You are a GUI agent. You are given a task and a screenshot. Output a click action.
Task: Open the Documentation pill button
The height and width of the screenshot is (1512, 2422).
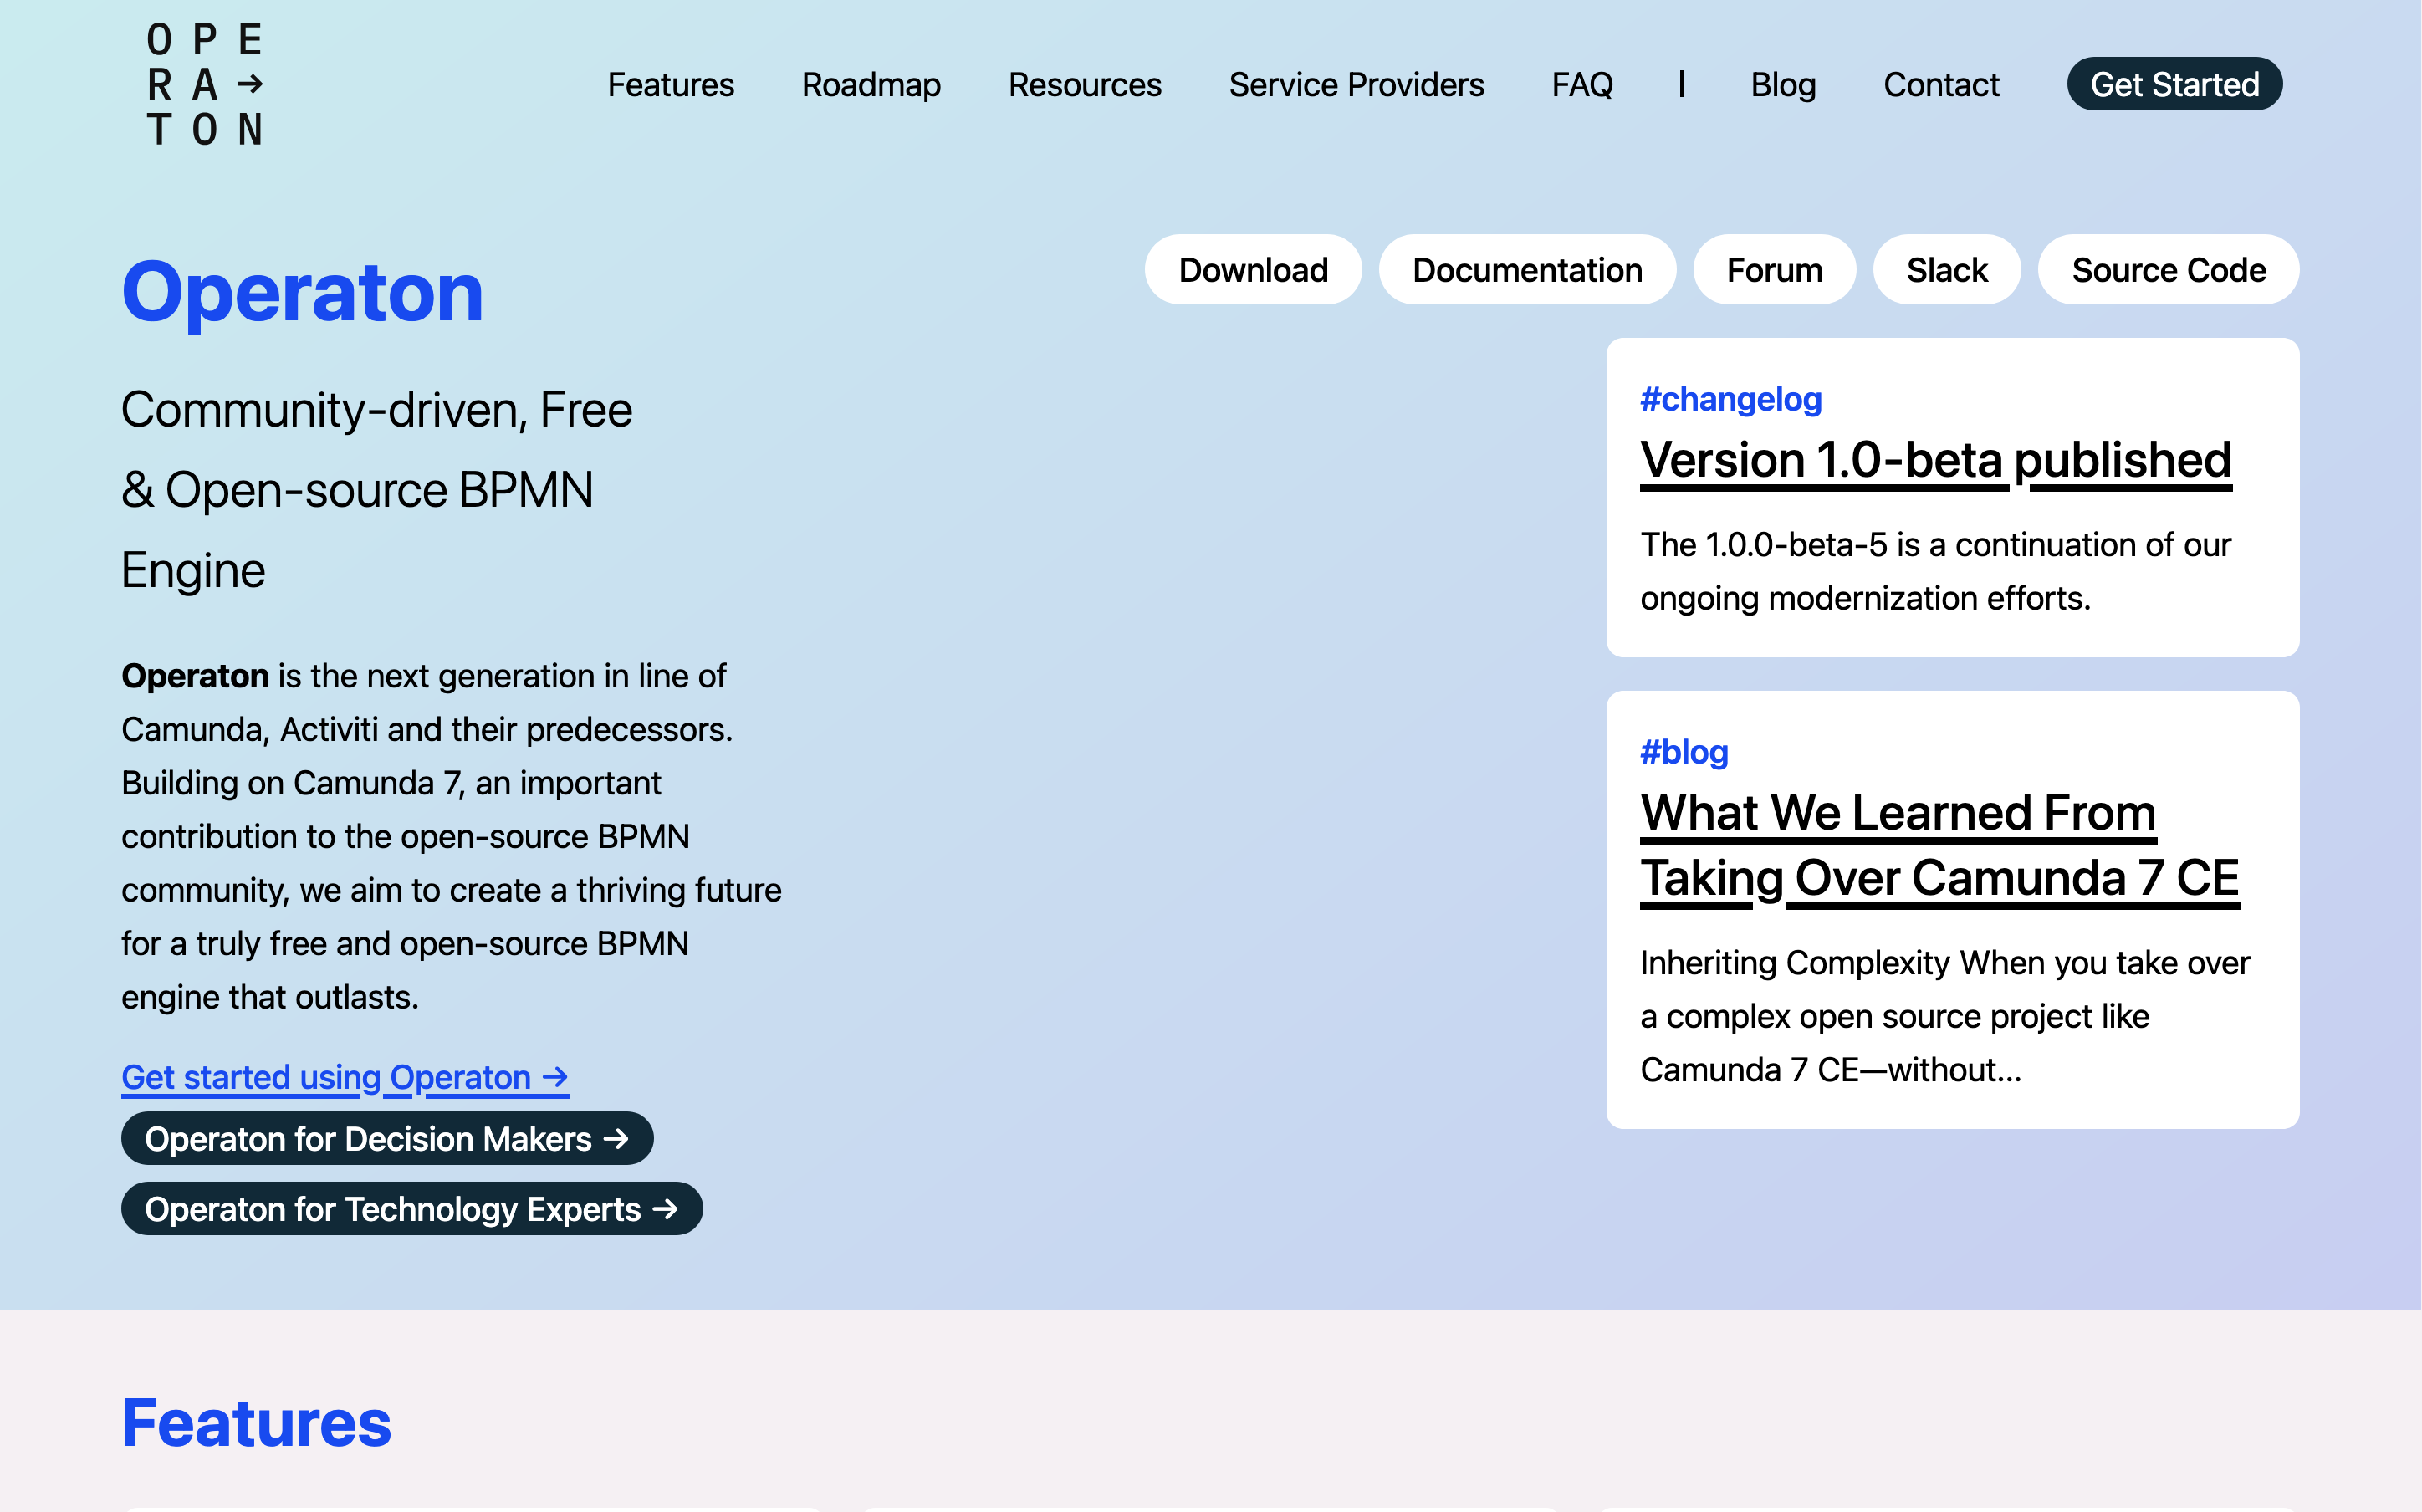(1526, 270)
